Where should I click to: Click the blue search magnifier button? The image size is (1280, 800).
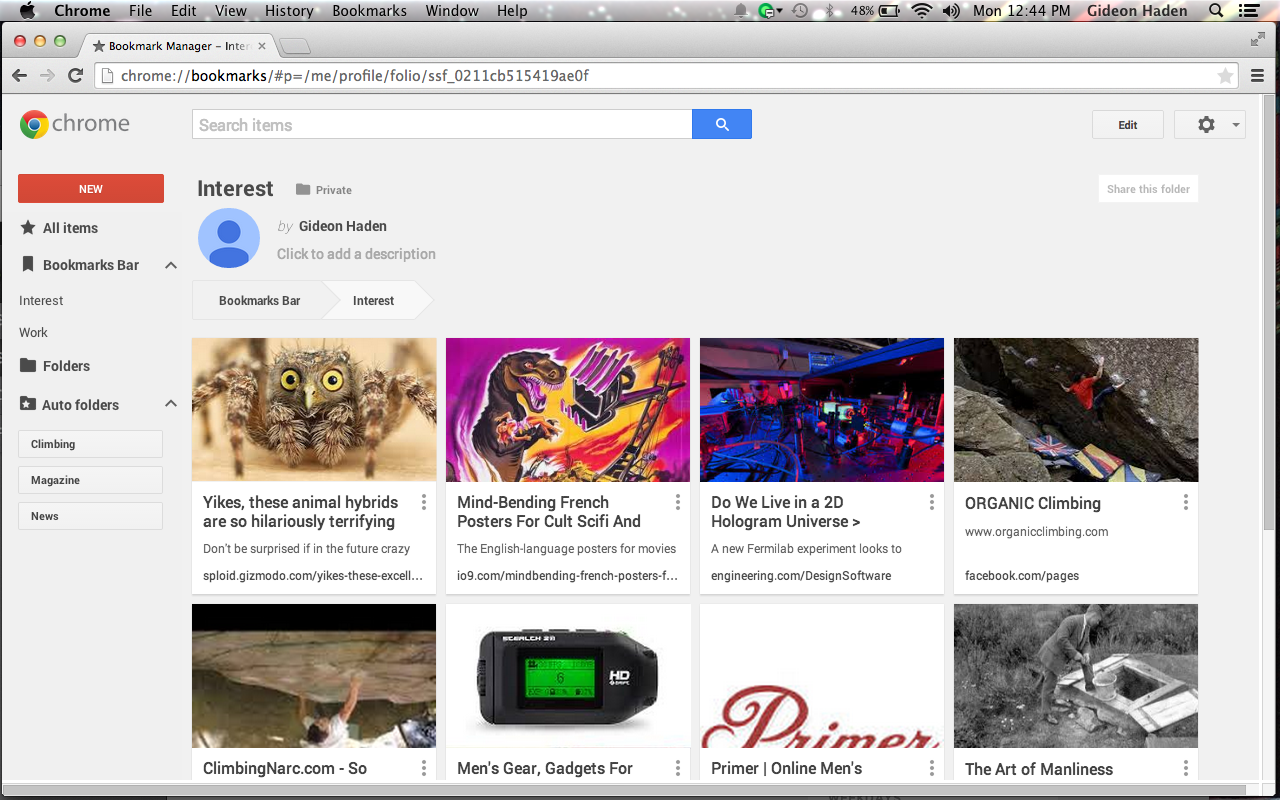(722, 125)
